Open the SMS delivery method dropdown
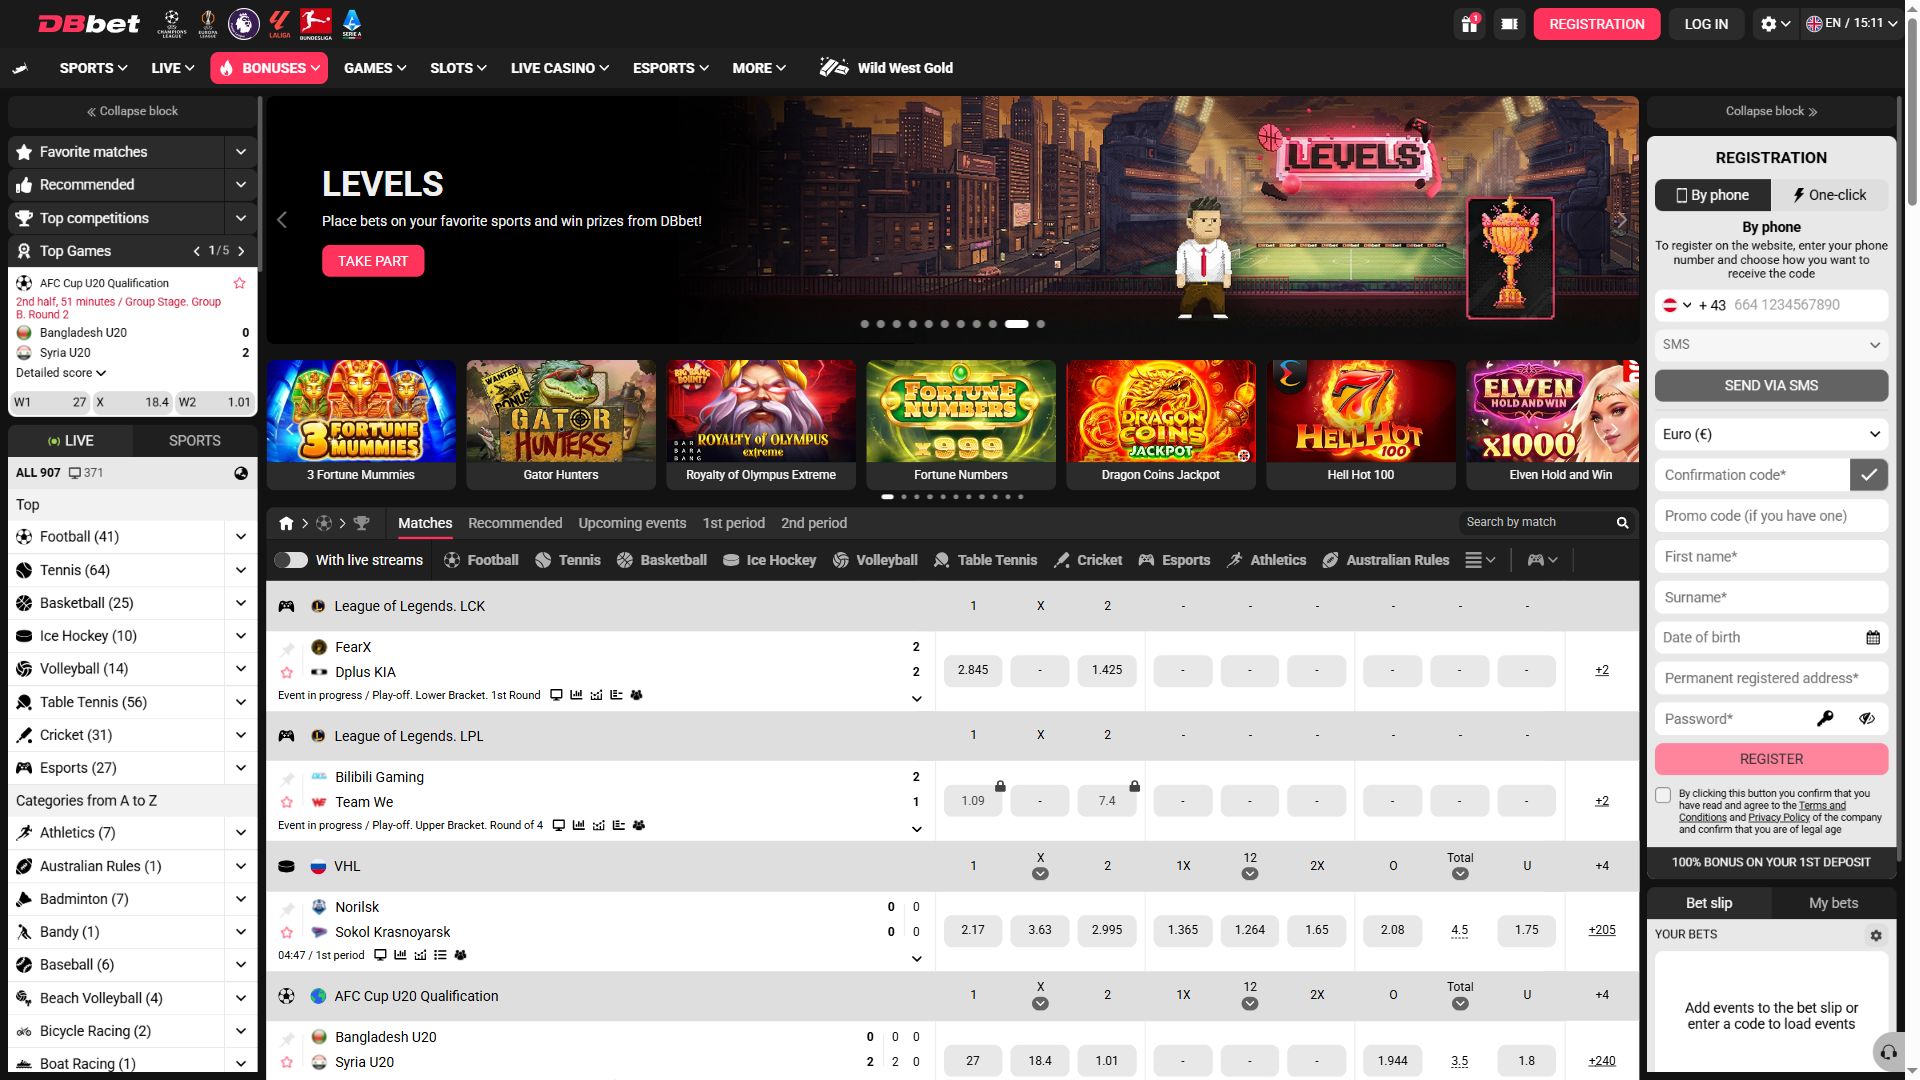Image resolution: width=1920 pixels, height=1080 pixels. click(1771, 344)
